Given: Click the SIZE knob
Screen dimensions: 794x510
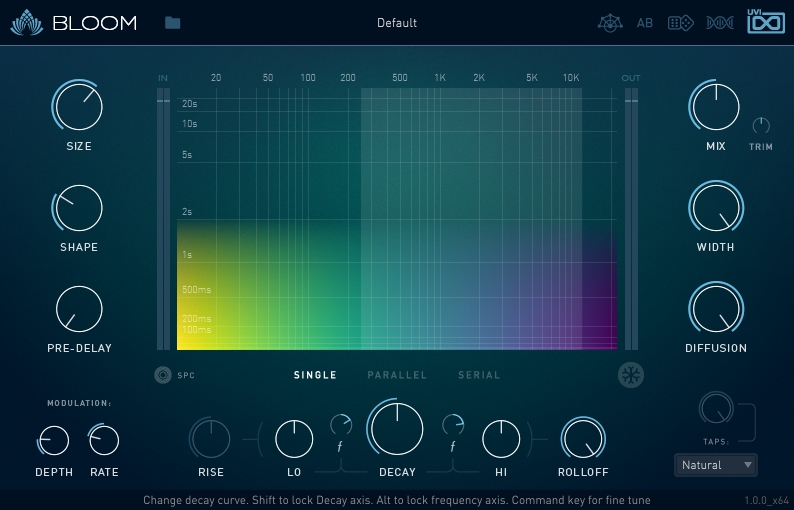Looking at the screenshot, I should 78,106.
